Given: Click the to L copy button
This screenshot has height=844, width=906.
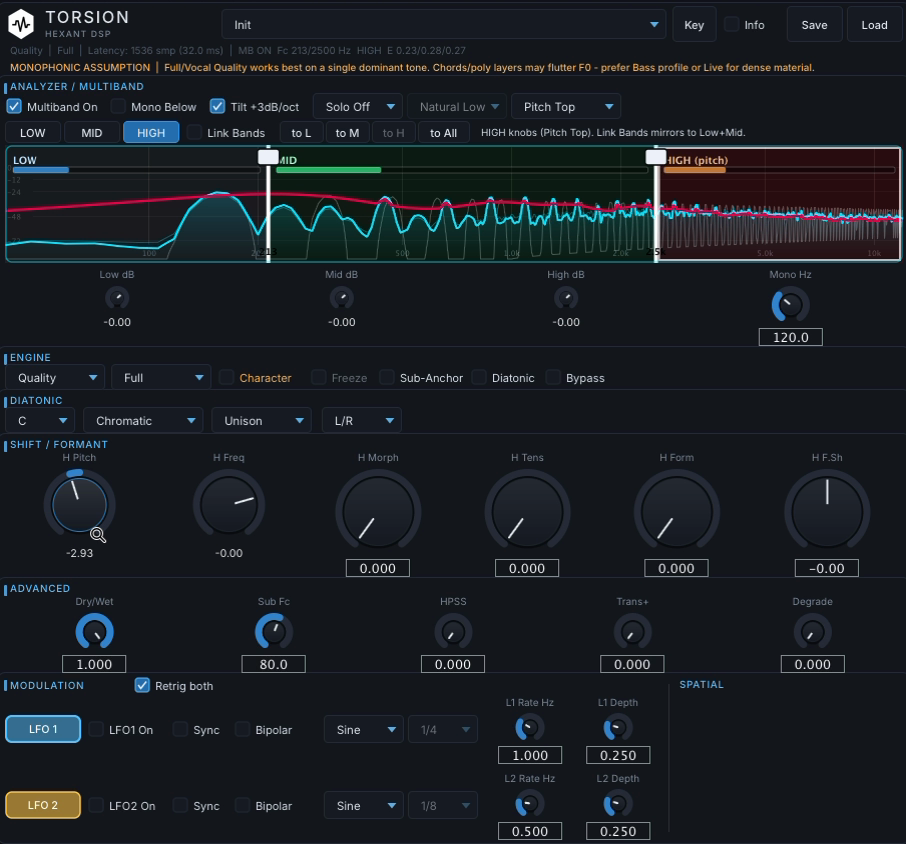Looking at the screenshot, I should [301, 132].
